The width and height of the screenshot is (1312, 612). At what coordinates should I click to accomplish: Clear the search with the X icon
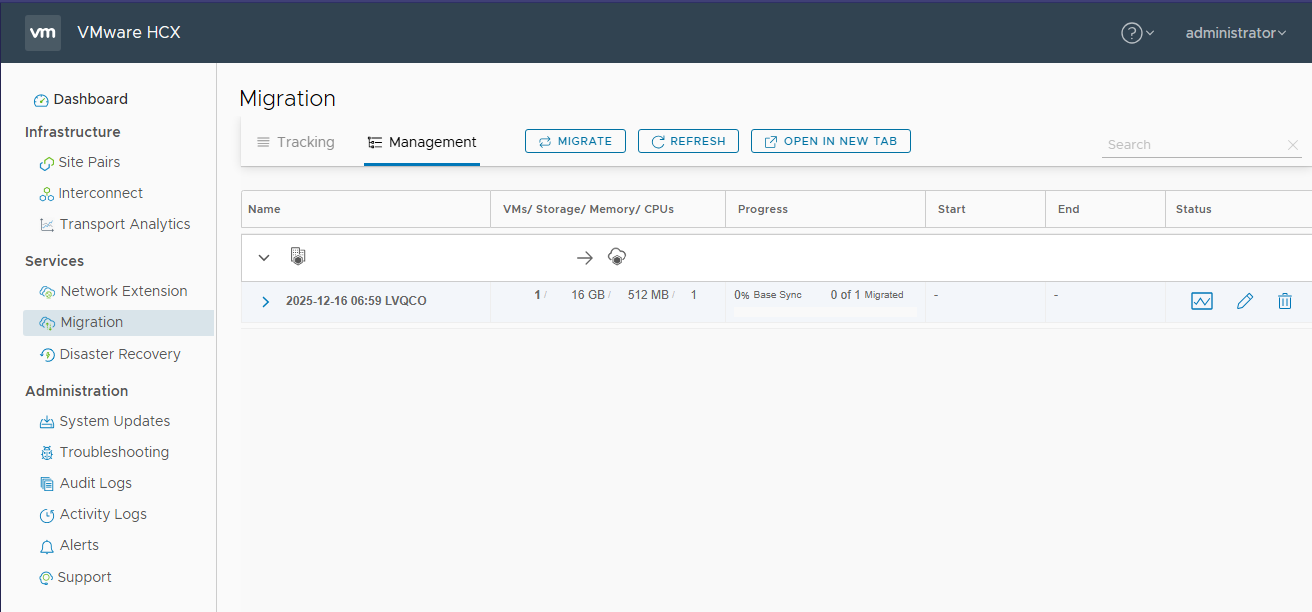tap(1293, 145)
